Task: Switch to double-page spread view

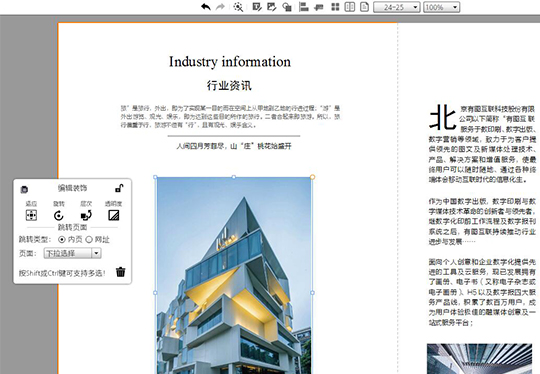Action: [350, 7]
